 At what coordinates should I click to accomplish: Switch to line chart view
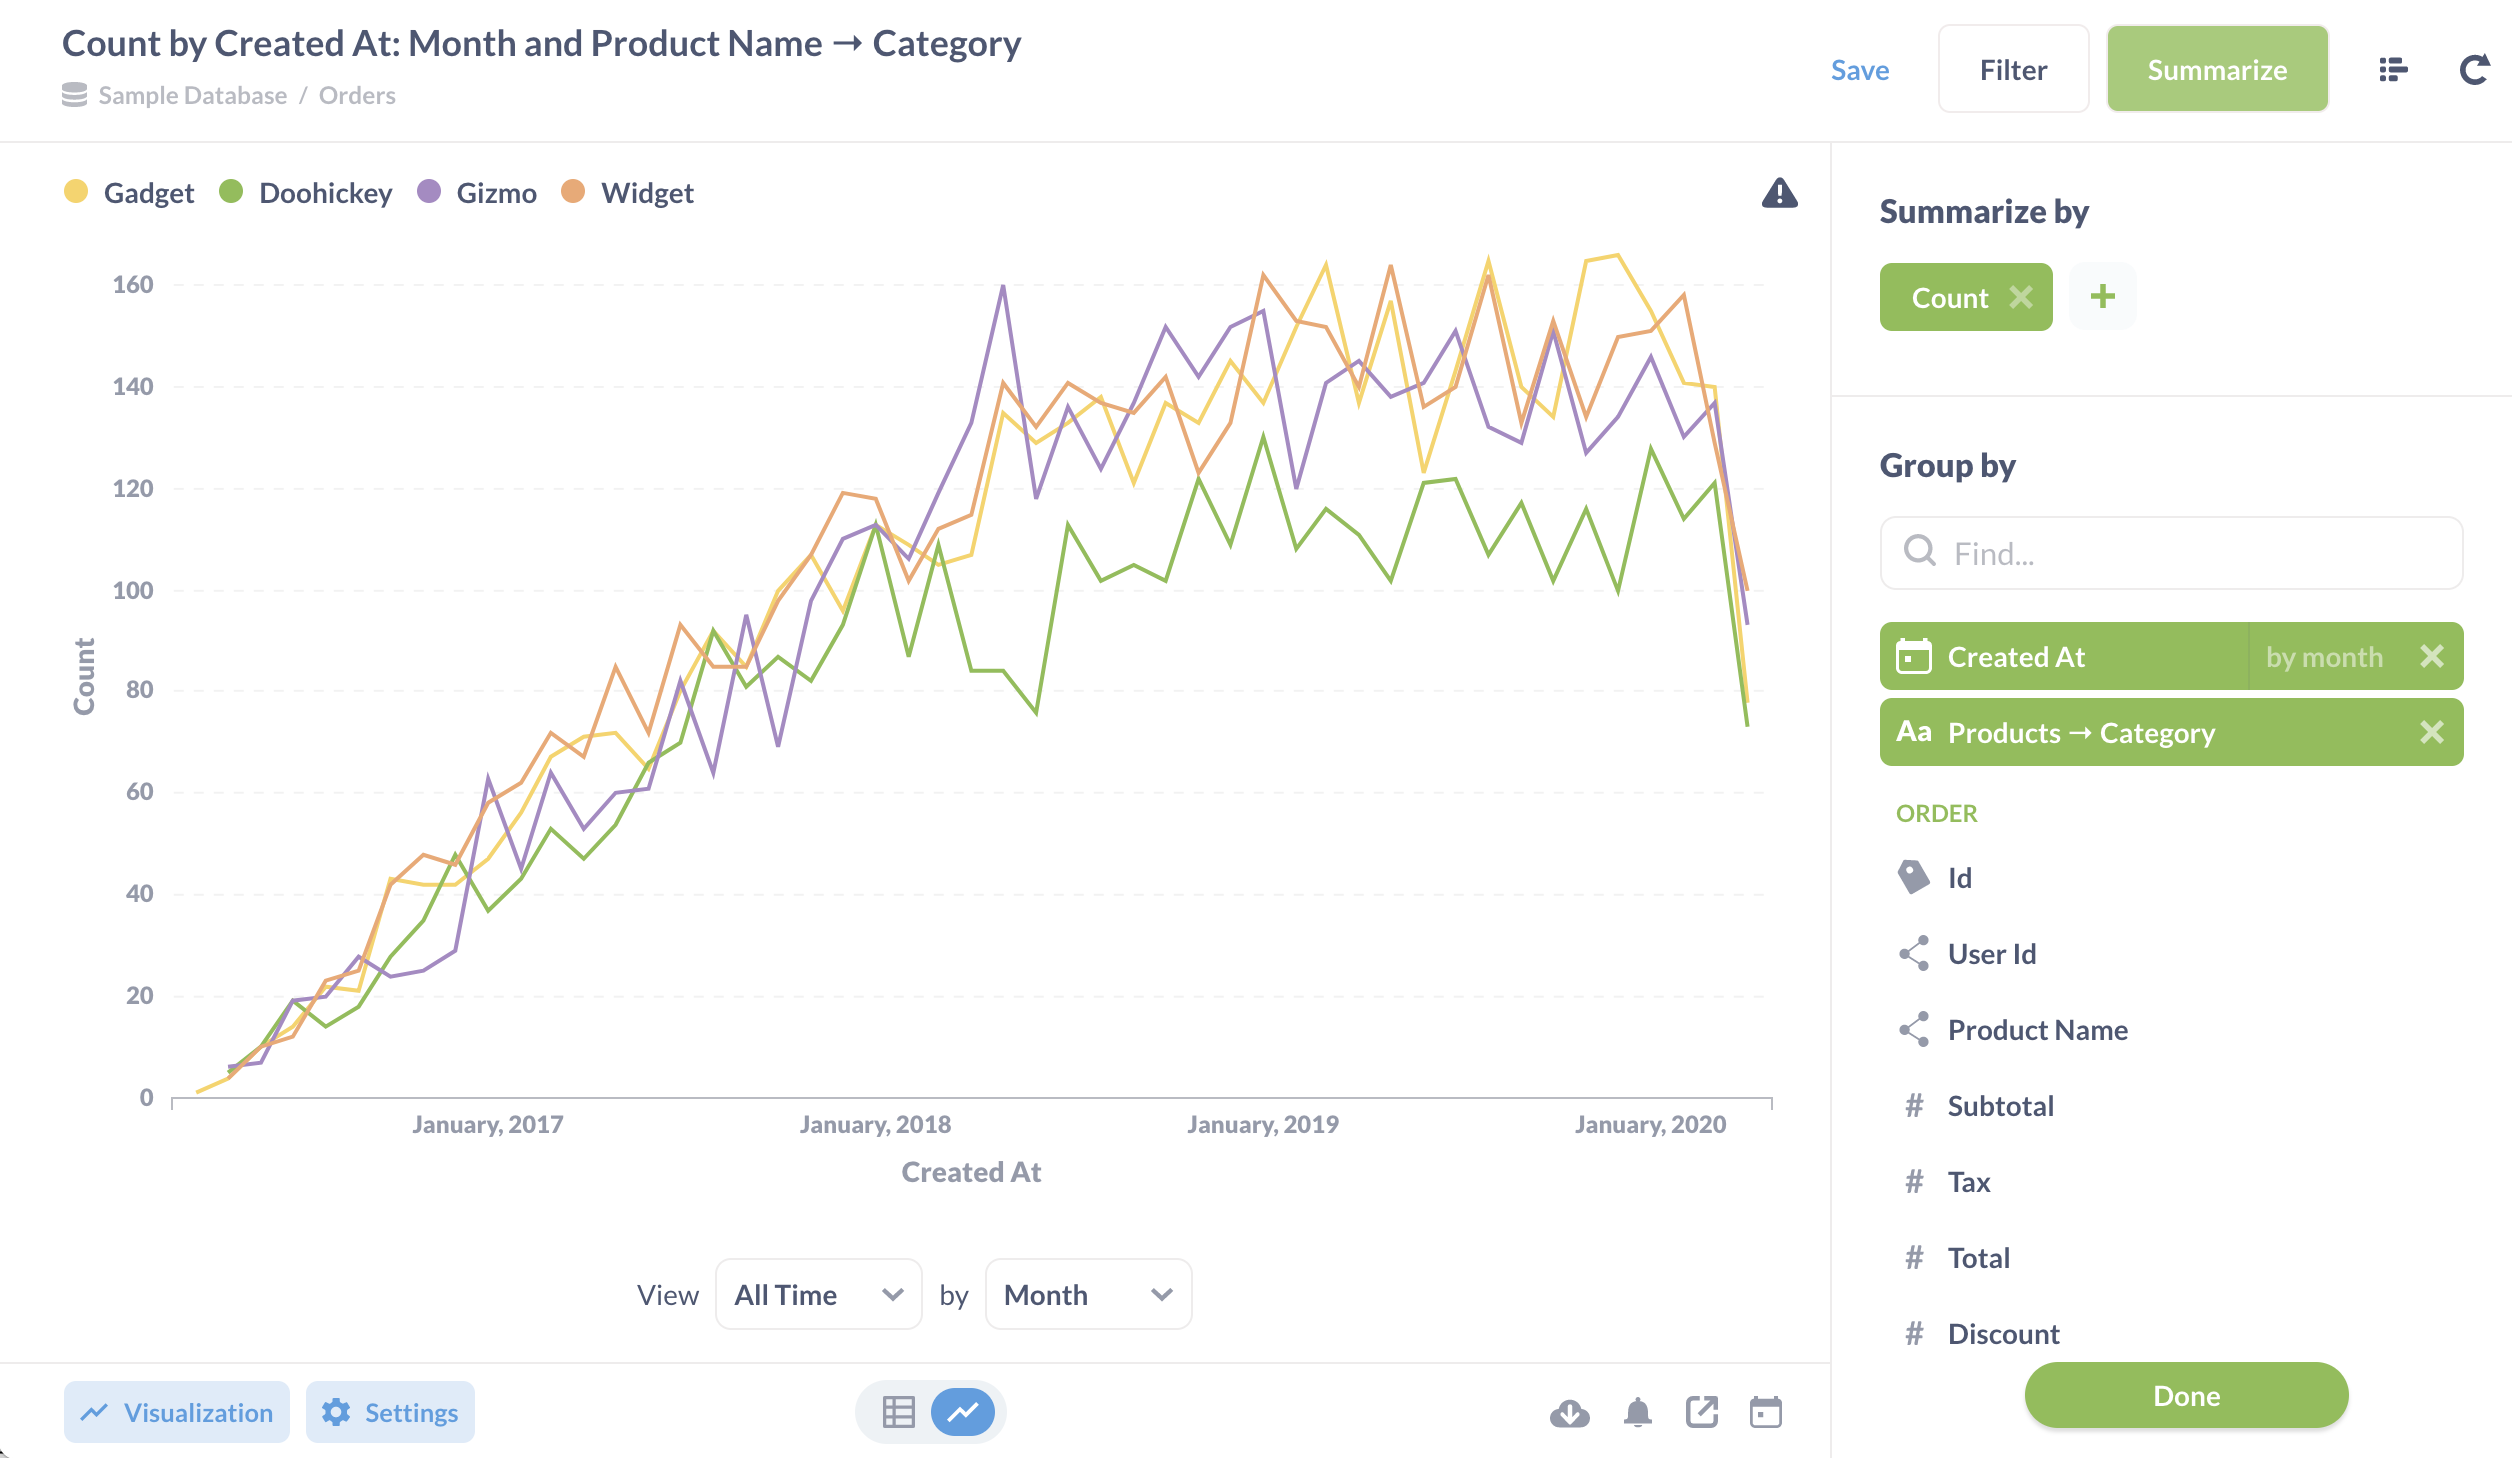coord(963,1412)
